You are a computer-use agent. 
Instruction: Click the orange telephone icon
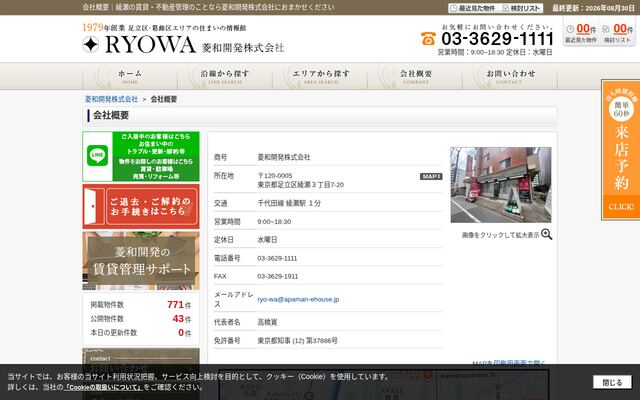click(x=428, y=39)
